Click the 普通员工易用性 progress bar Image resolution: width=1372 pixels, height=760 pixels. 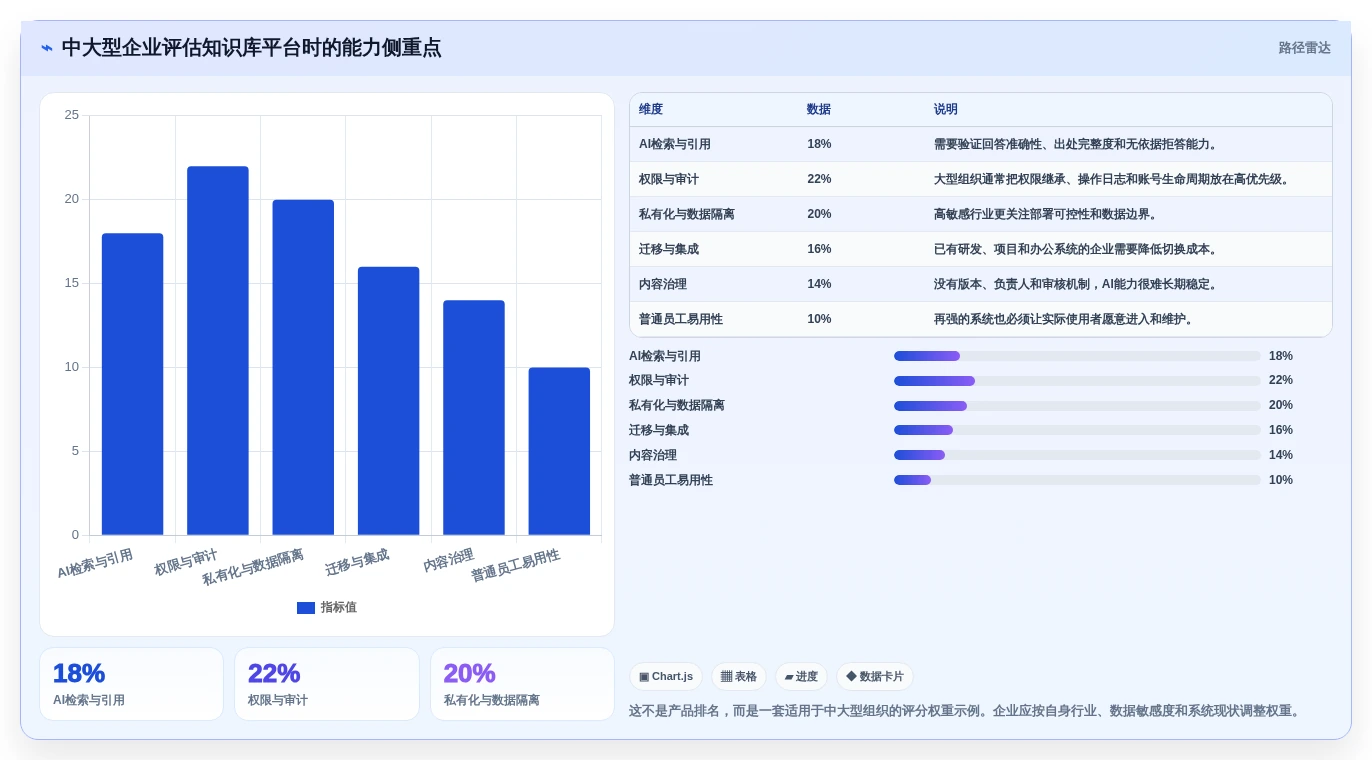(x=1077, y=480)
